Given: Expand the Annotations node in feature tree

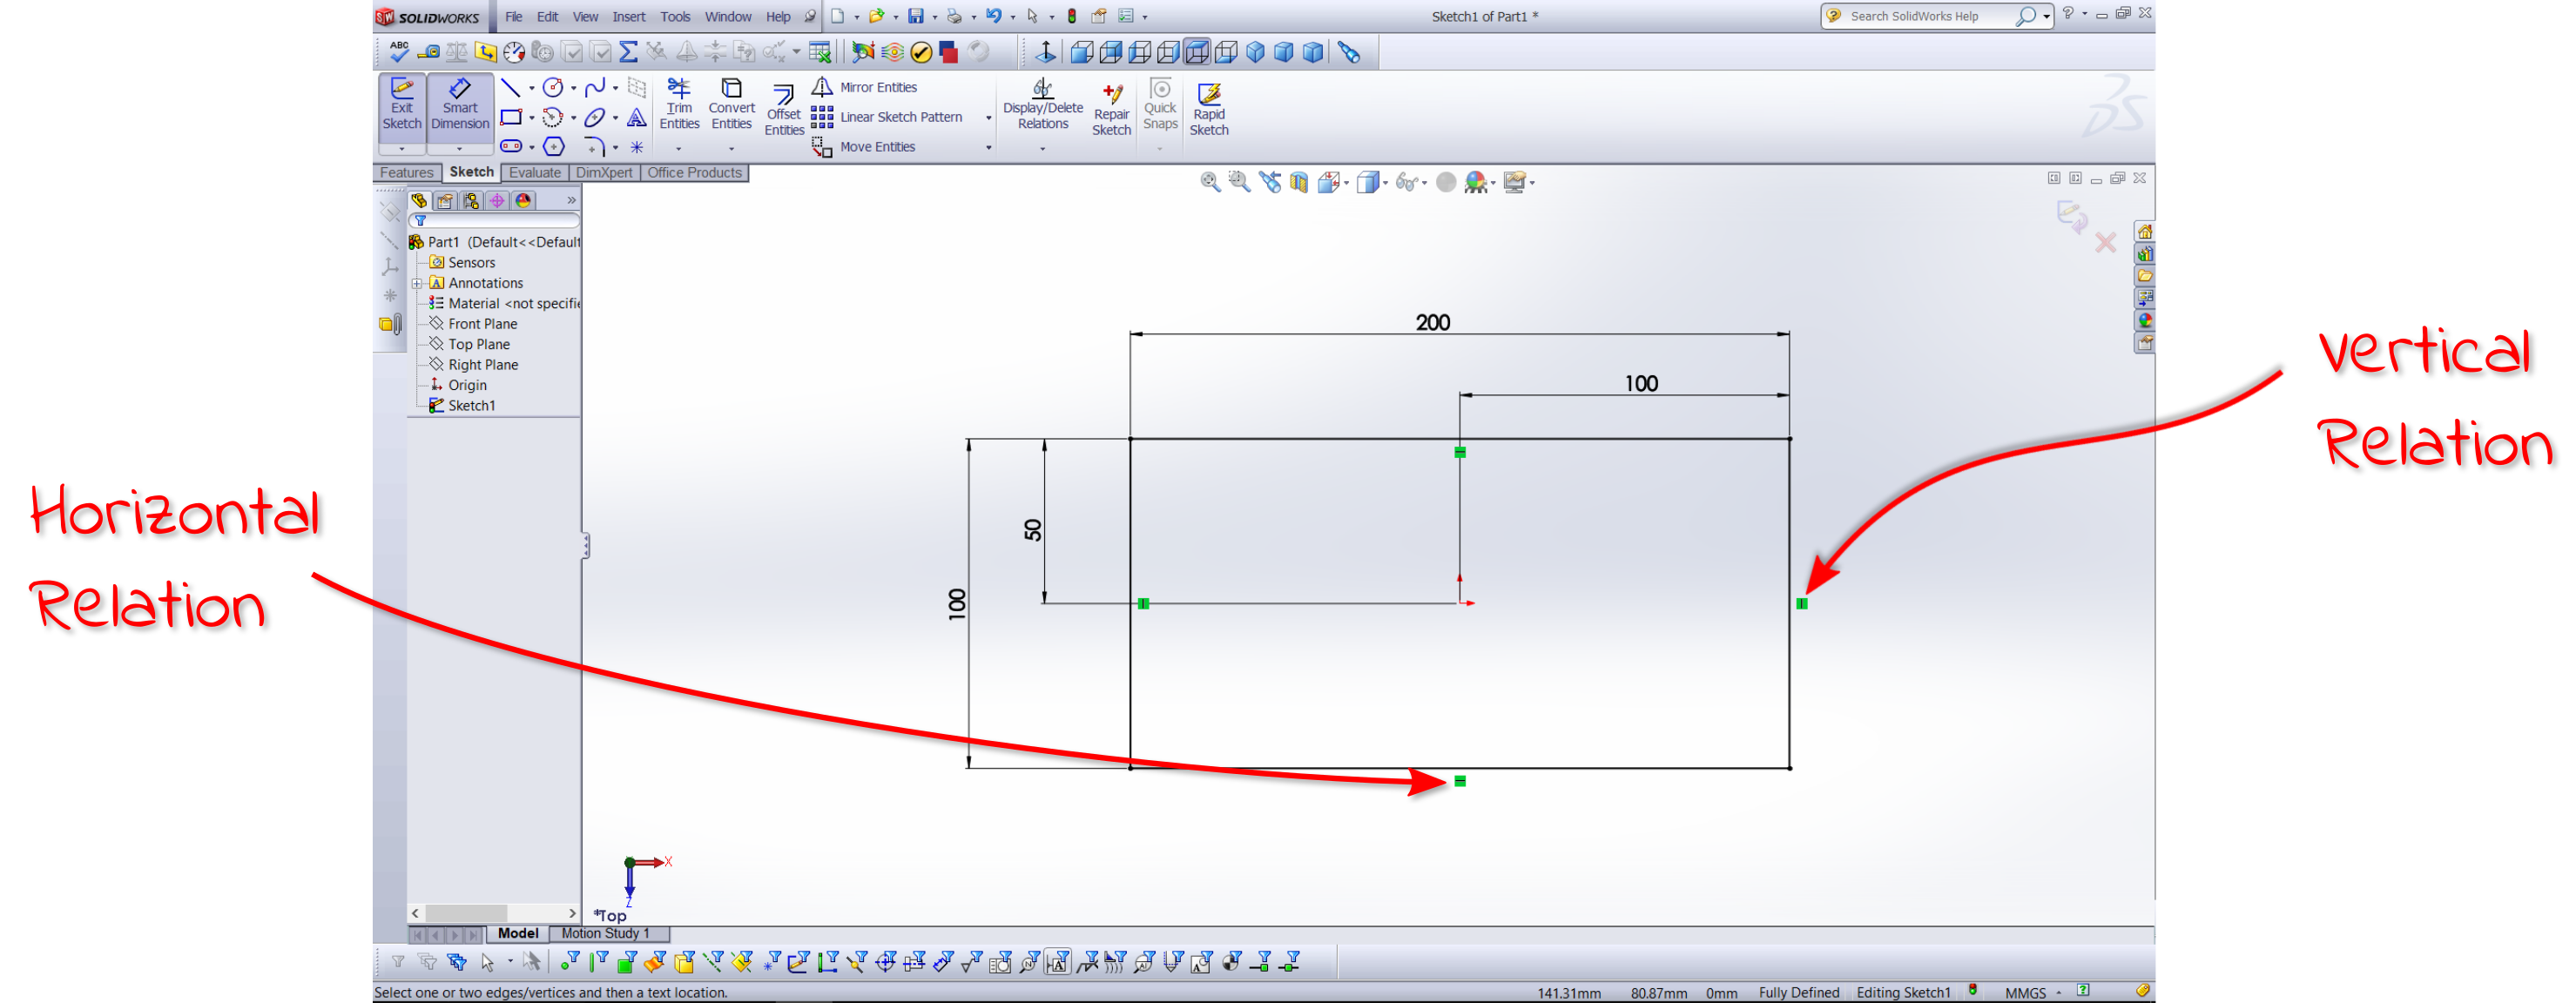Looking at the screenshot, I should click(419, 282).
